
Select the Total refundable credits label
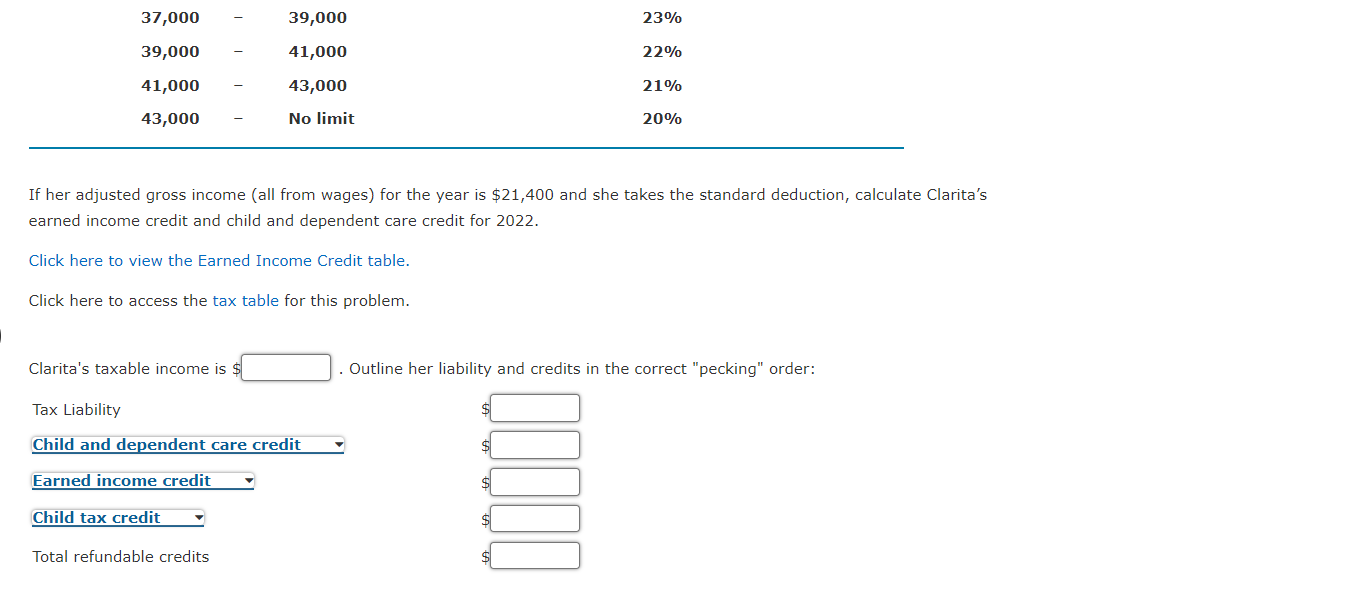(x=120, y=556)
